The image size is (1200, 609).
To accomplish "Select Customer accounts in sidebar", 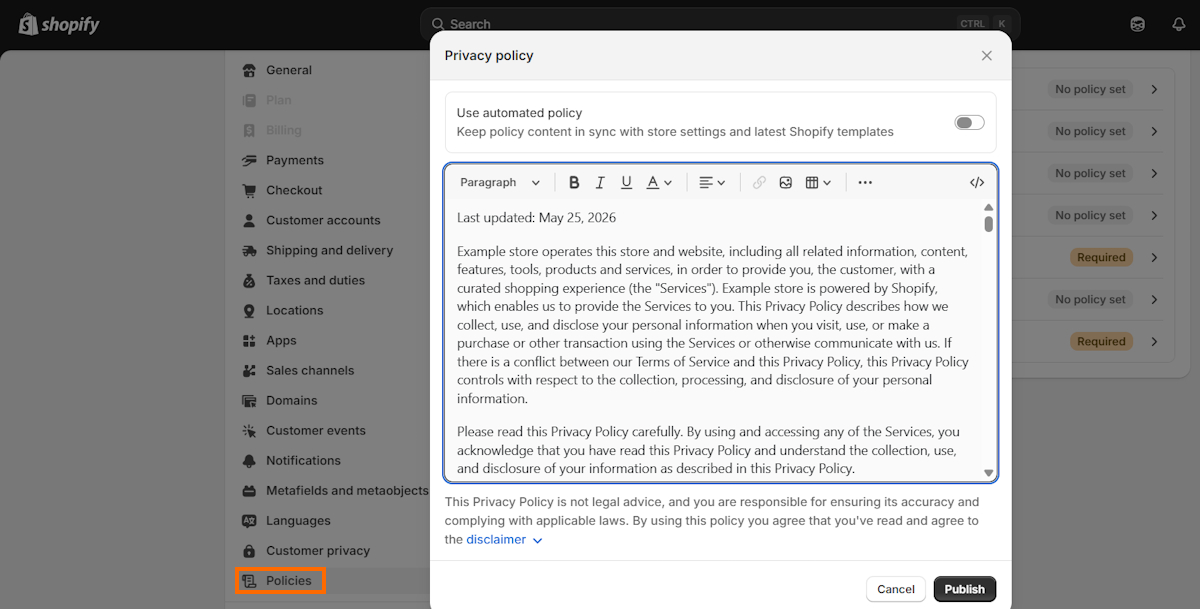I will (323, 220).
